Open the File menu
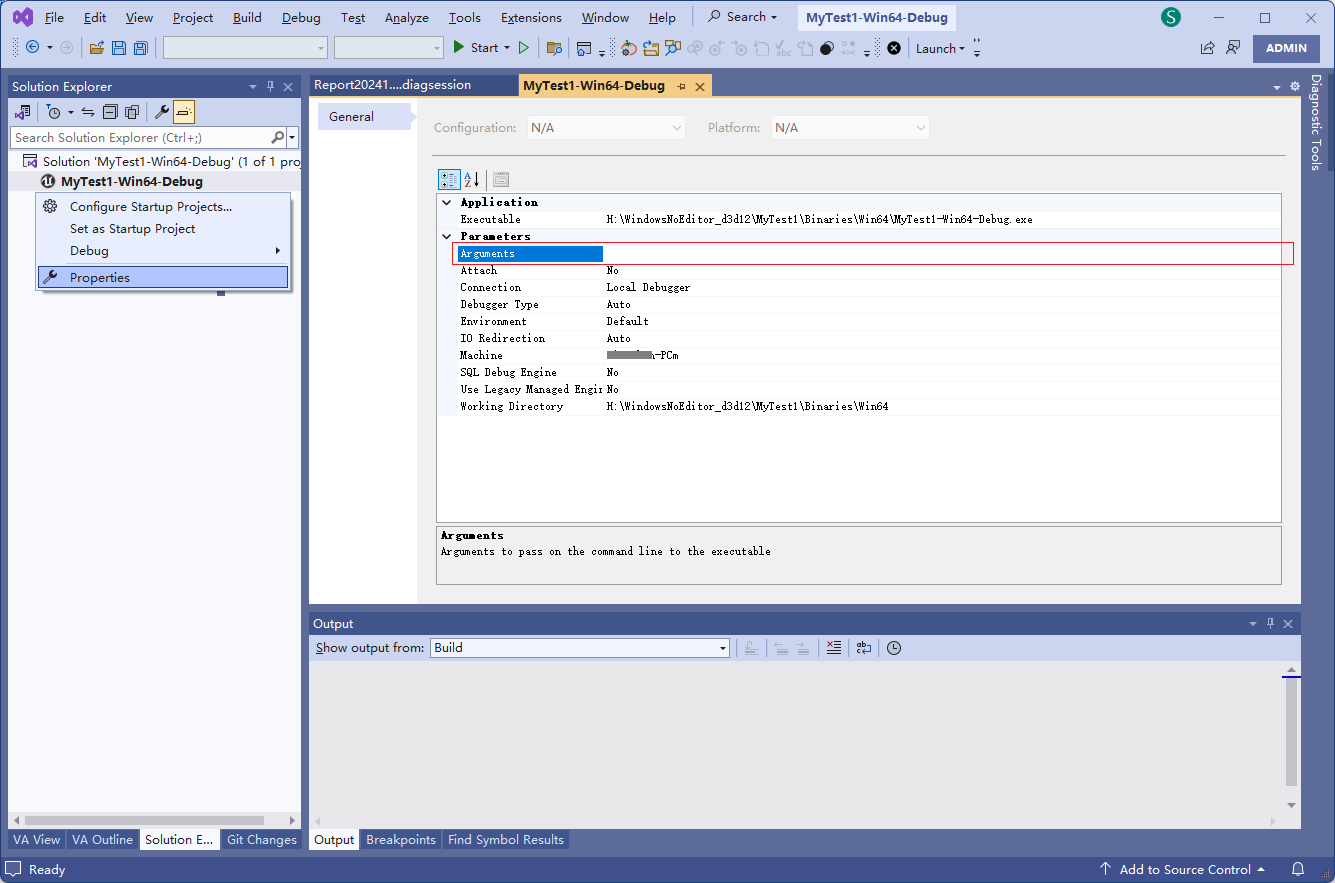The height and width of the screenshot is (883, 1335). point(54,17)
